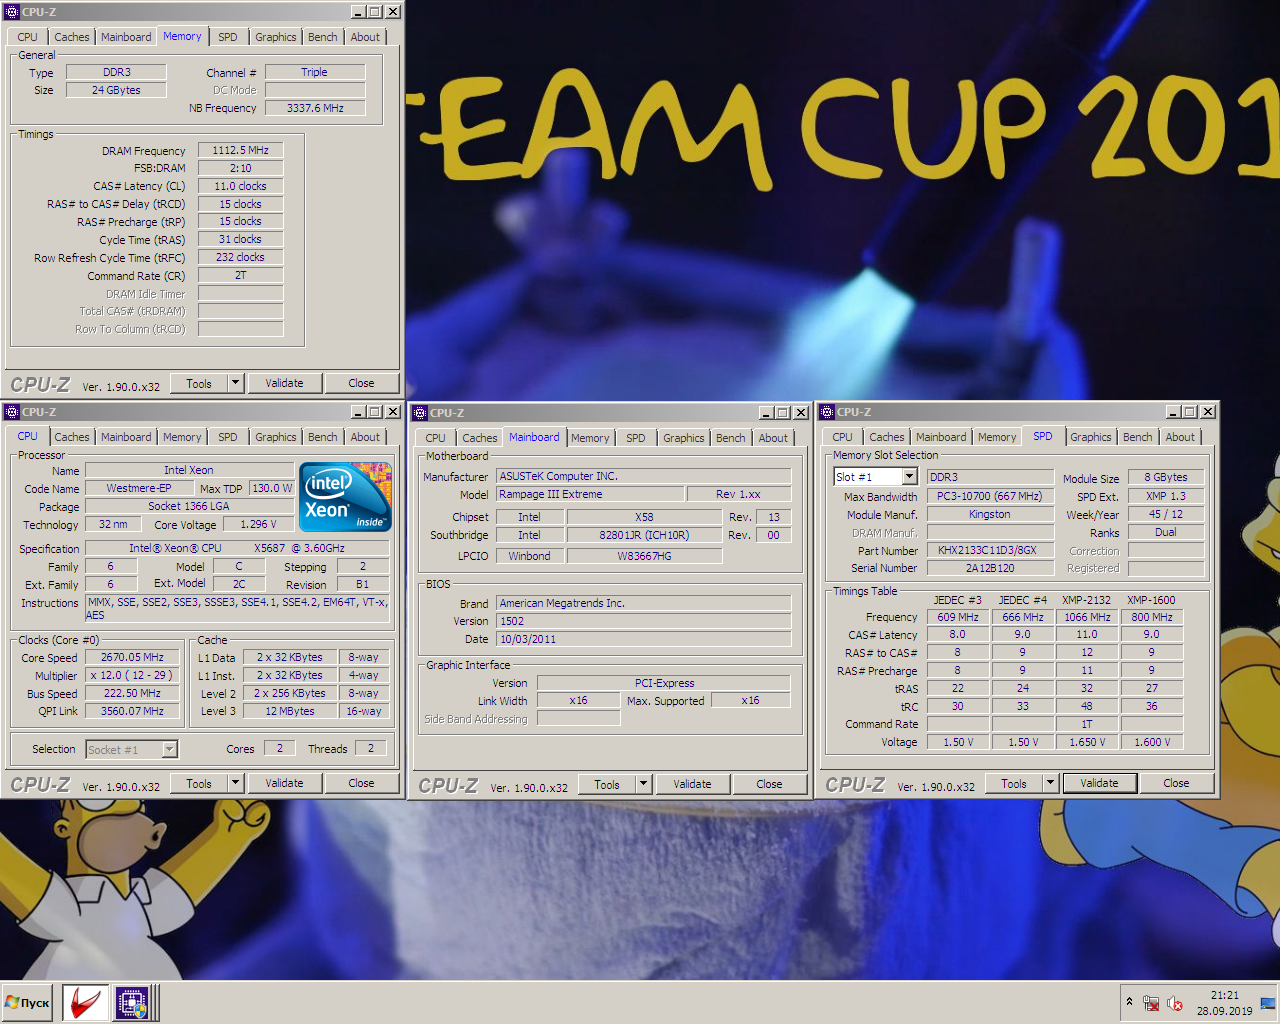Click QPI Link value 3560.07 MHz

[x=132, y=711]
